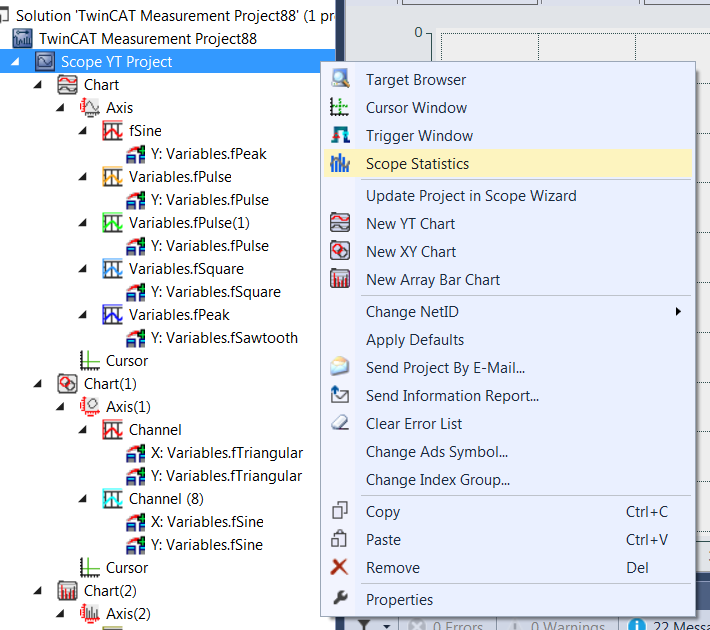Click the orange Variables.fPulse channel icon

click(x=112, y=177)
